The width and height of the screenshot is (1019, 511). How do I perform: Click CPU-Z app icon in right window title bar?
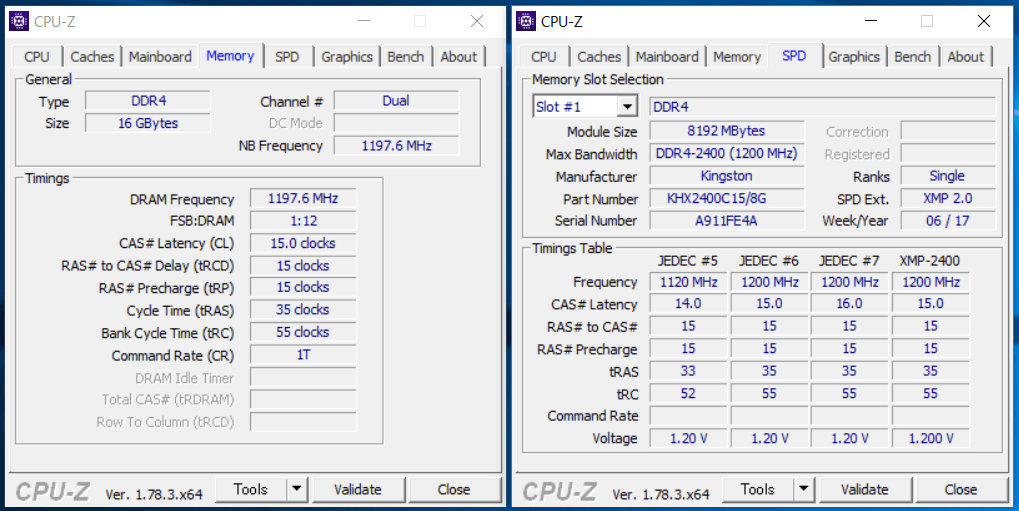click(526, 21)
